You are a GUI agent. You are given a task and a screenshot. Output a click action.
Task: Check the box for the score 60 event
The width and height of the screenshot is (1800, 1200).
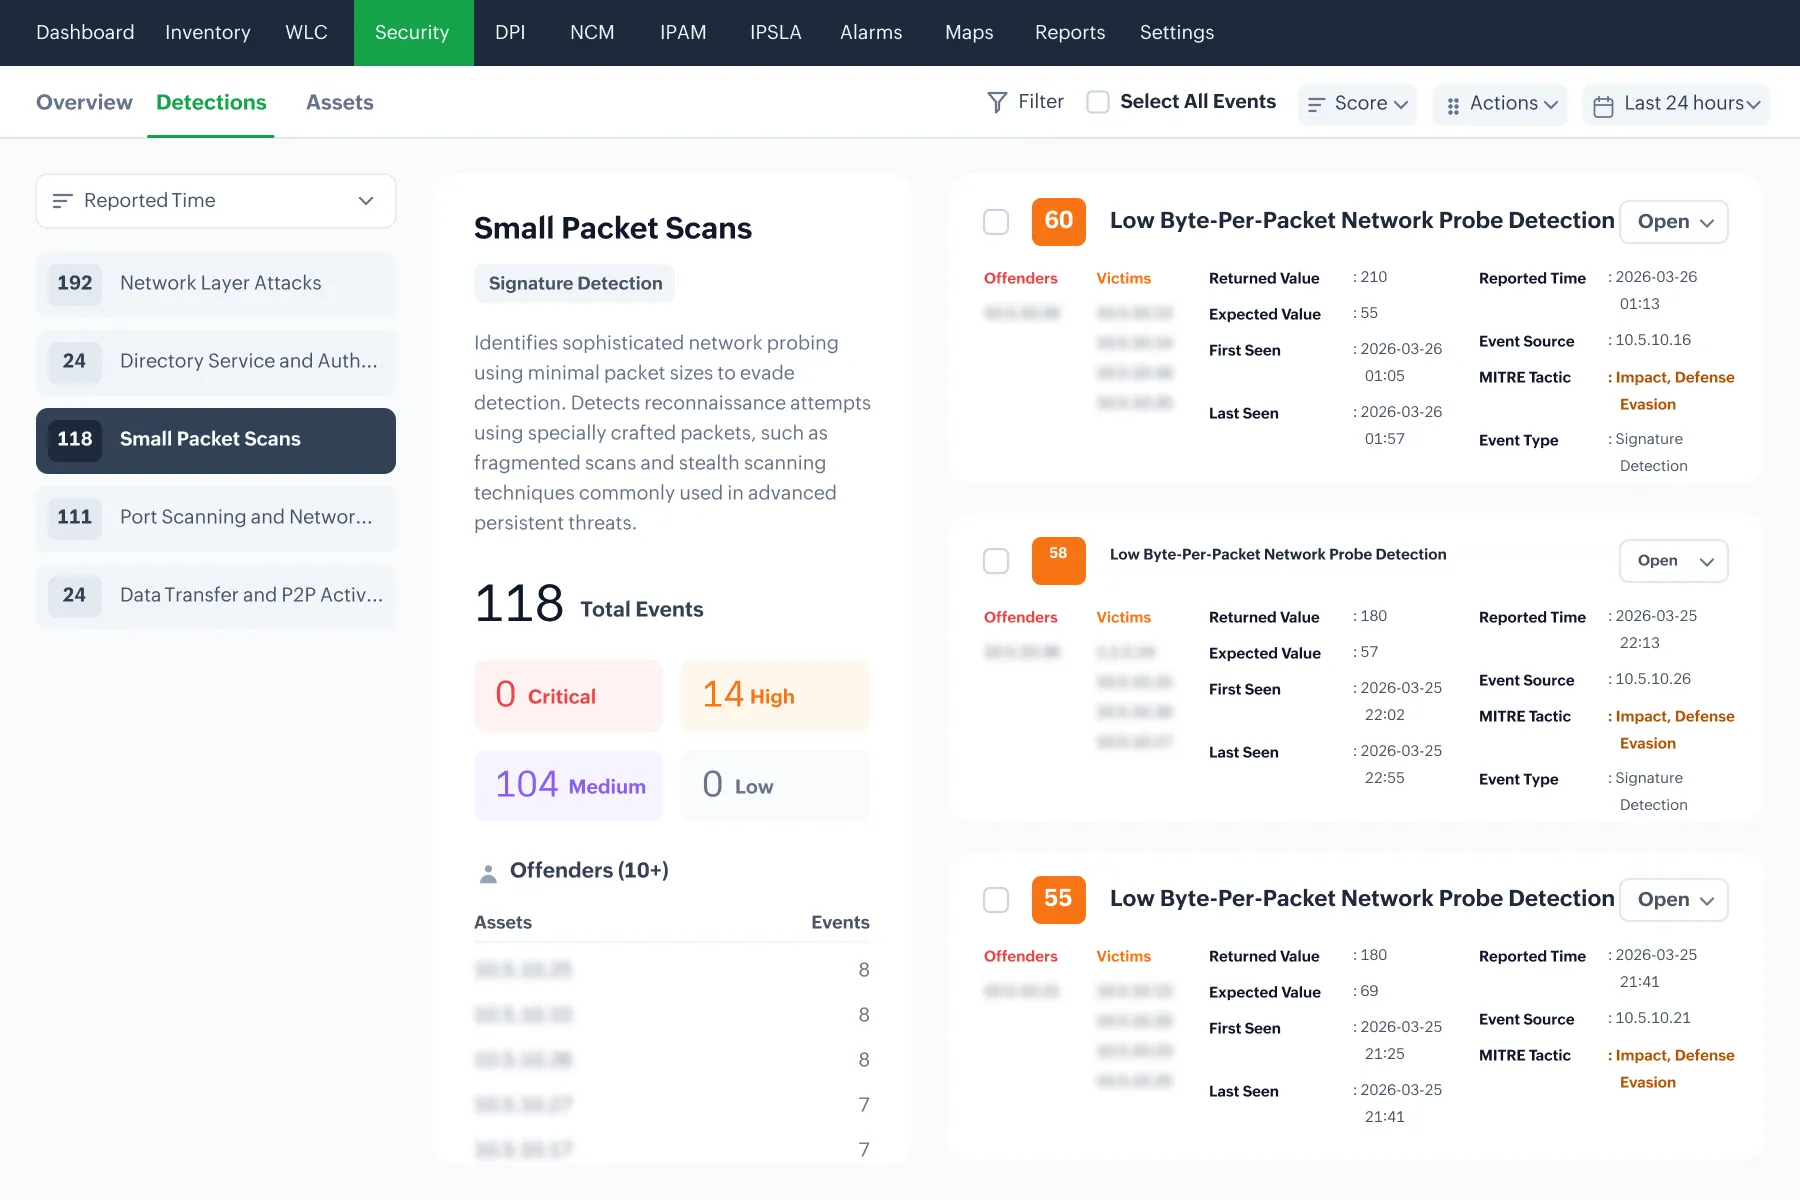click(996, 222)
